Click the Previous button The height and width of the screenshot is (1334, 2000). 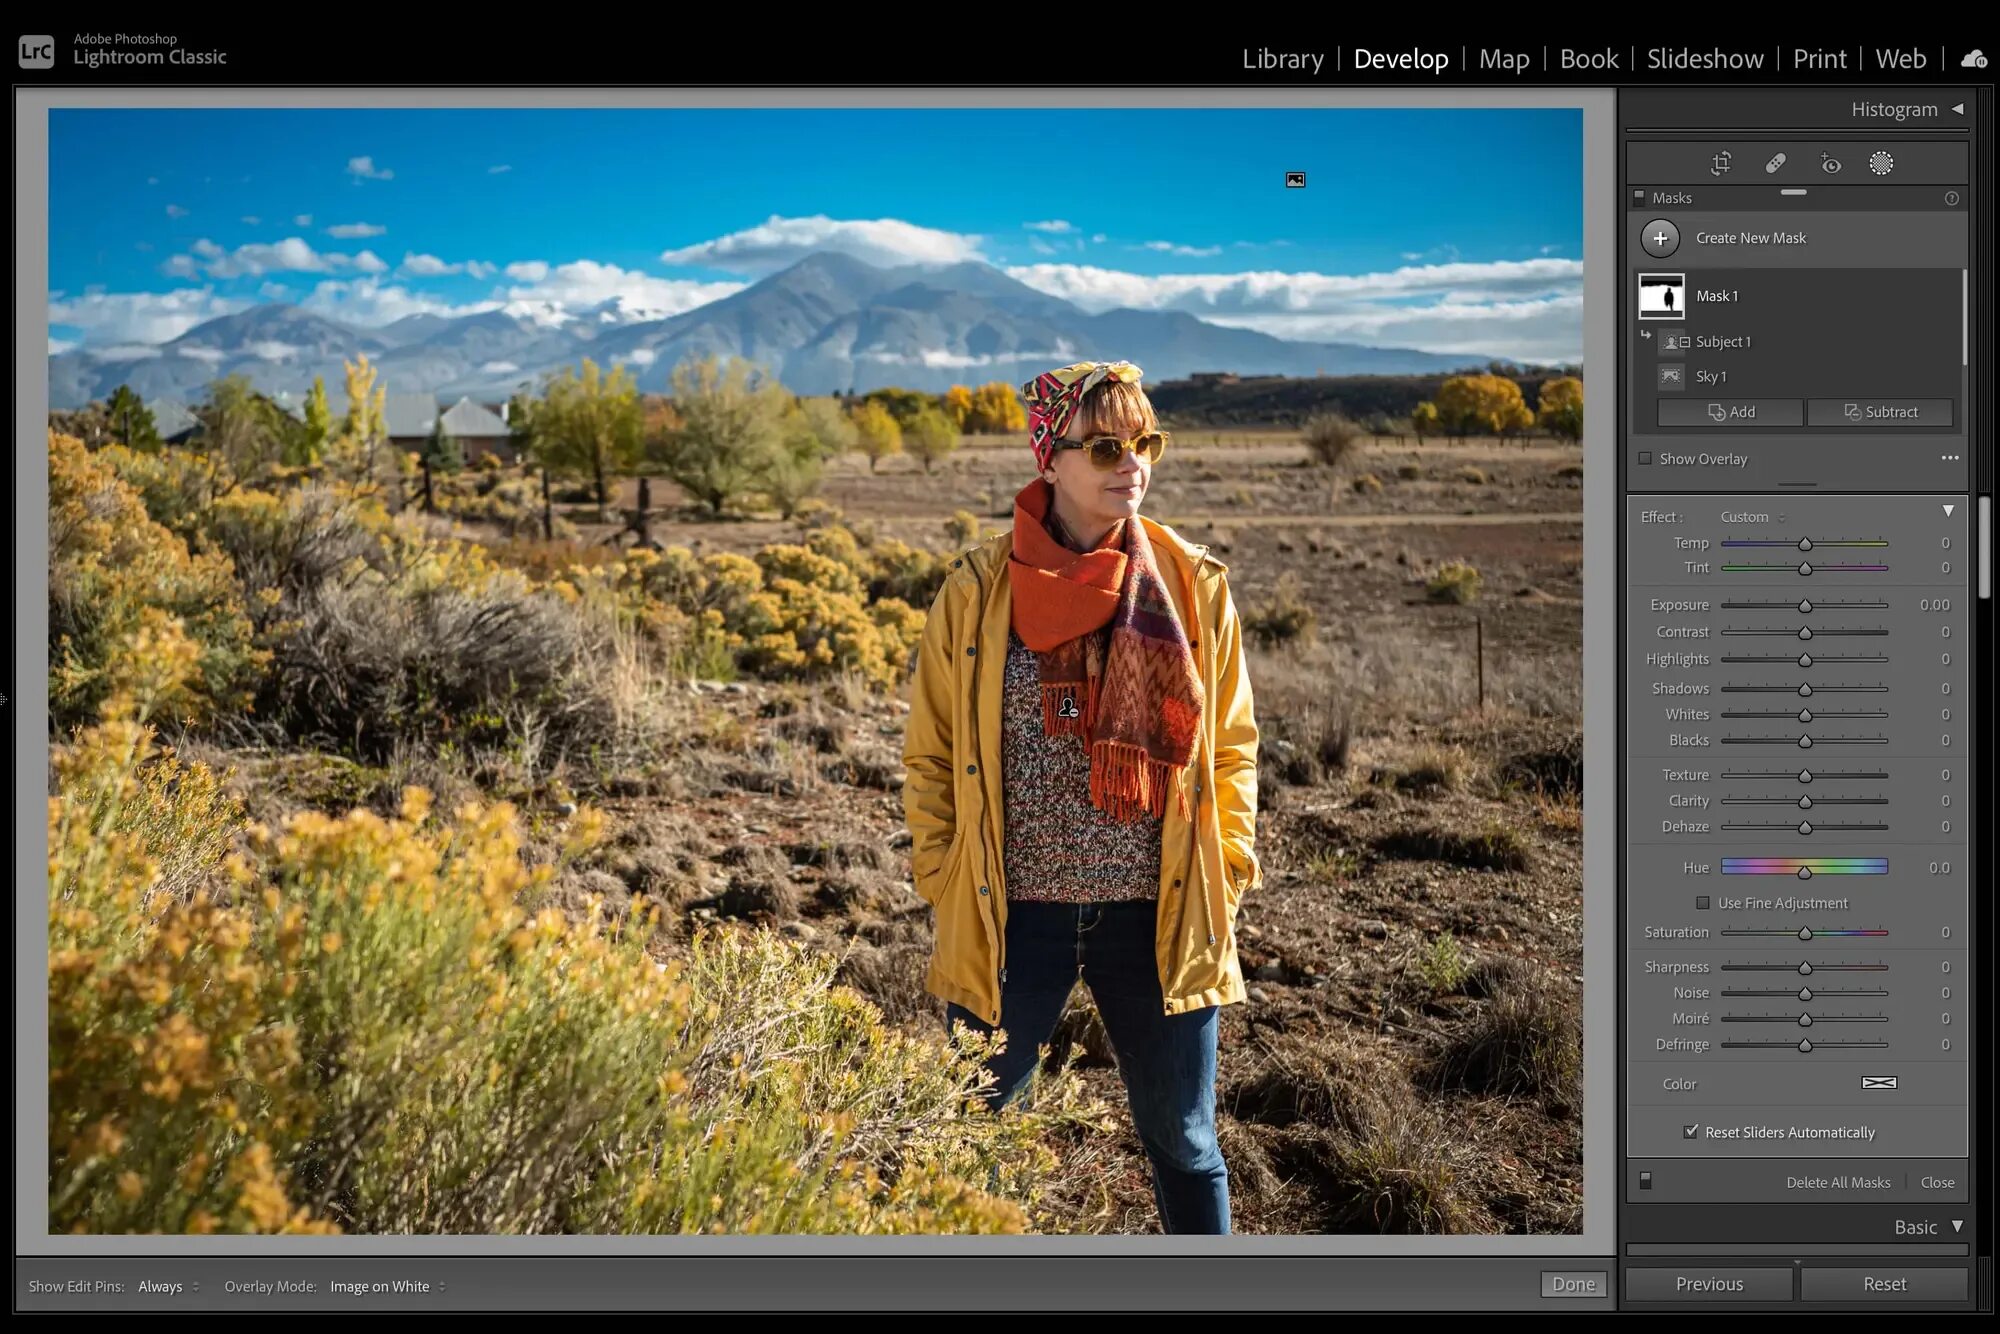[1708, 1283]
